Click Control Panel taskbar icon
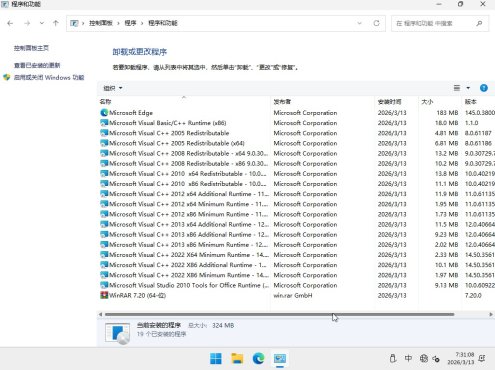This screenshot has height=370, width=495. (280, 359)
